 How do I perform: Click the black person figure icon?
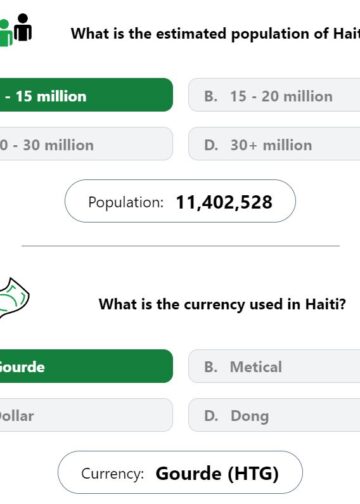pos(23,27)
